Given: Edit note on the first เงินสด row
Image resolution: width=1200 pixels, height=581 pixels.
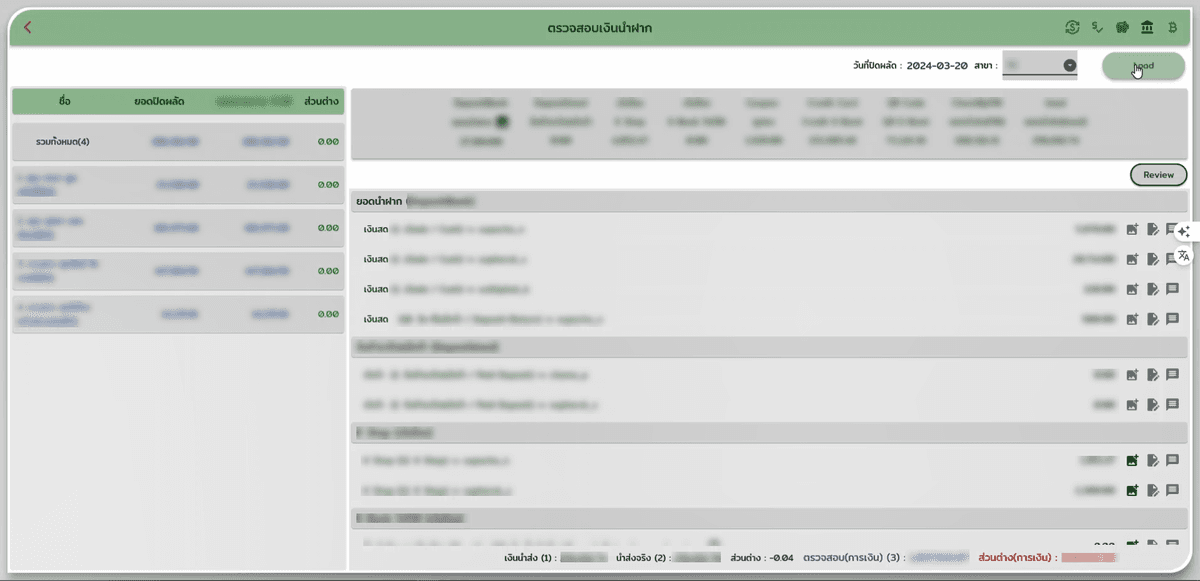Looking at the screenshot, I should [1153, 229].
